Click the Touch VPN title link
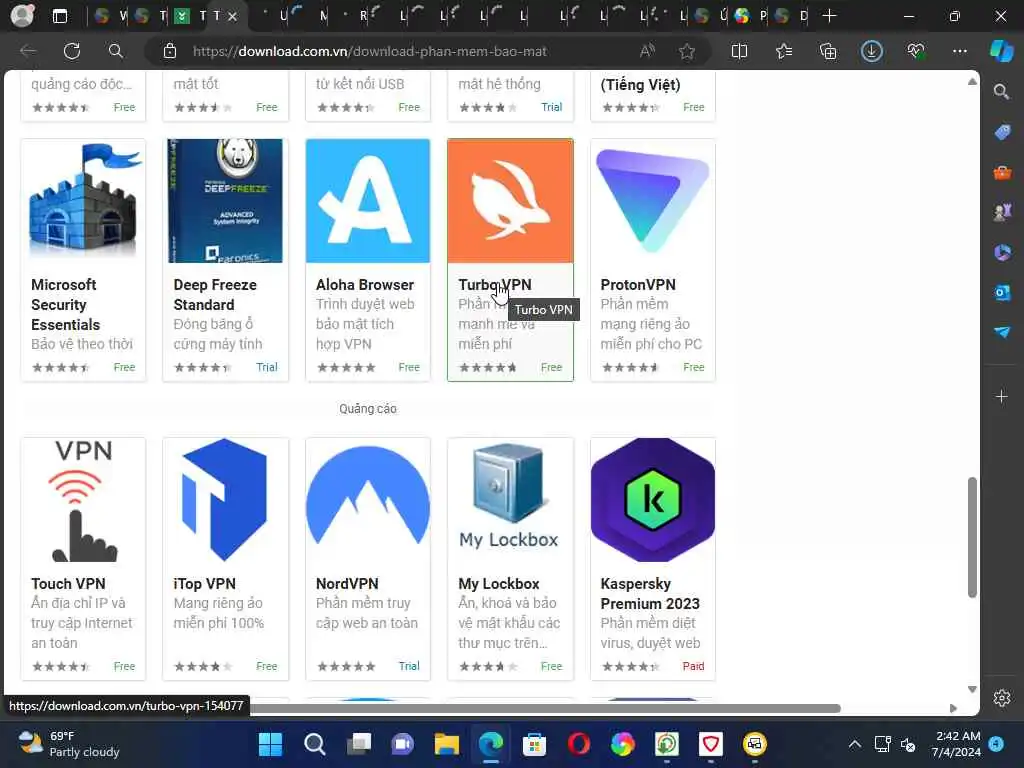This screenshot has width=1024, height=768. click(x=68, y=584)
